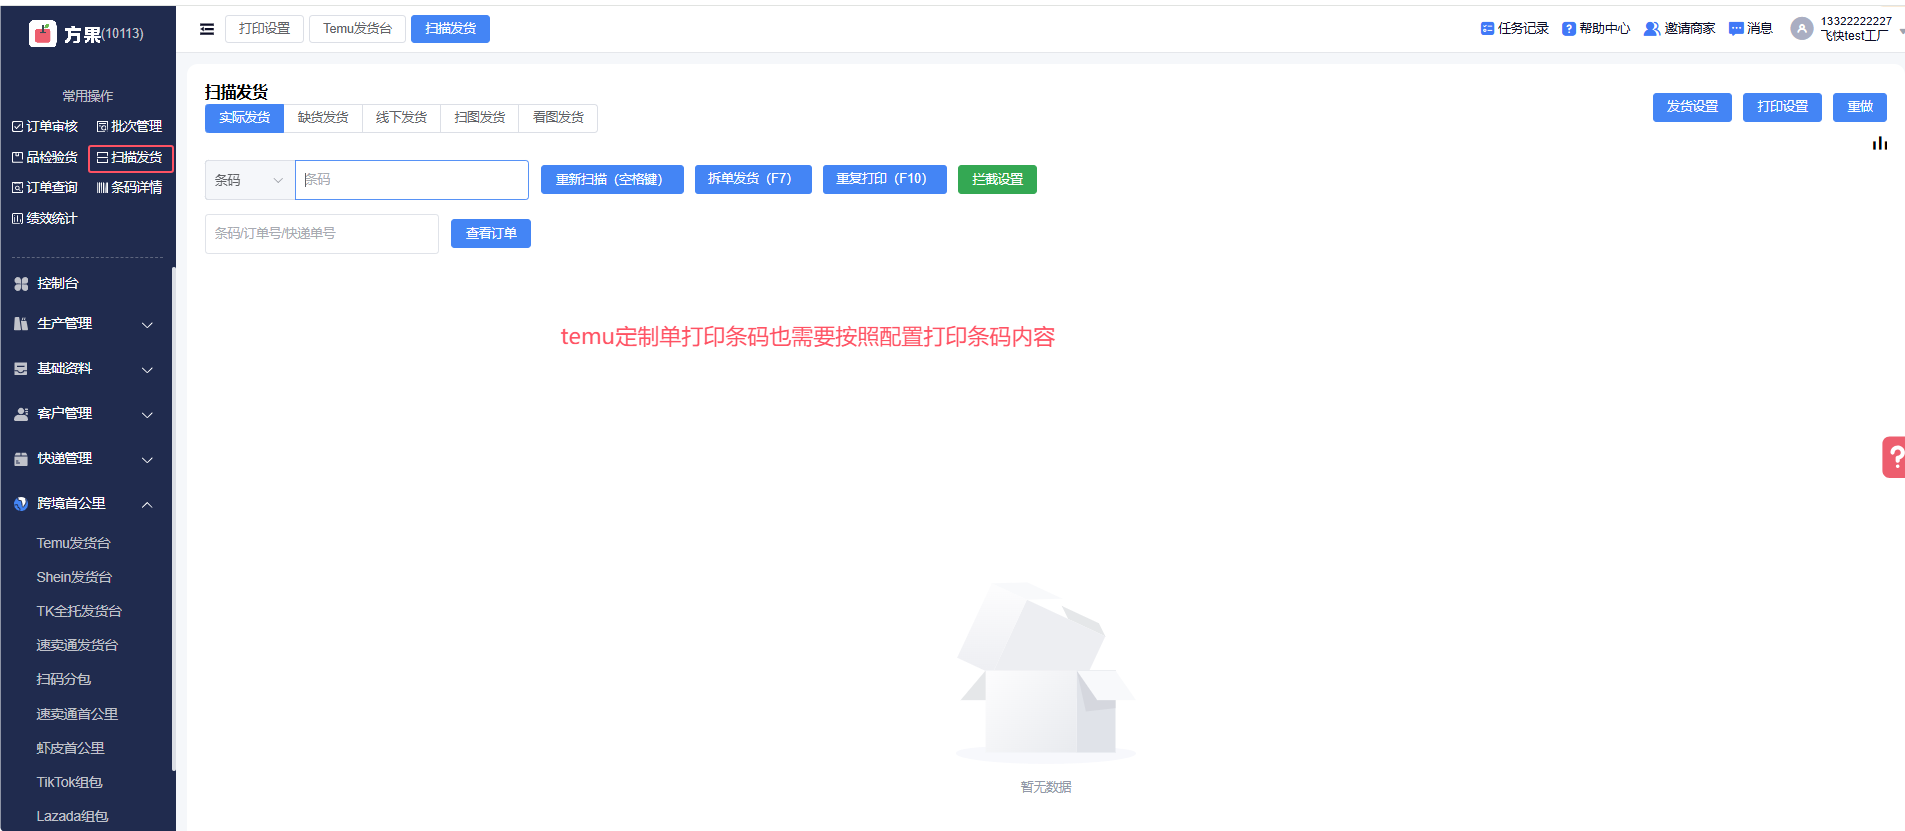Open TK全托发货台 in sidebar submenu
This screenshot has height=831, width=1905.
(x=79, y=612)
